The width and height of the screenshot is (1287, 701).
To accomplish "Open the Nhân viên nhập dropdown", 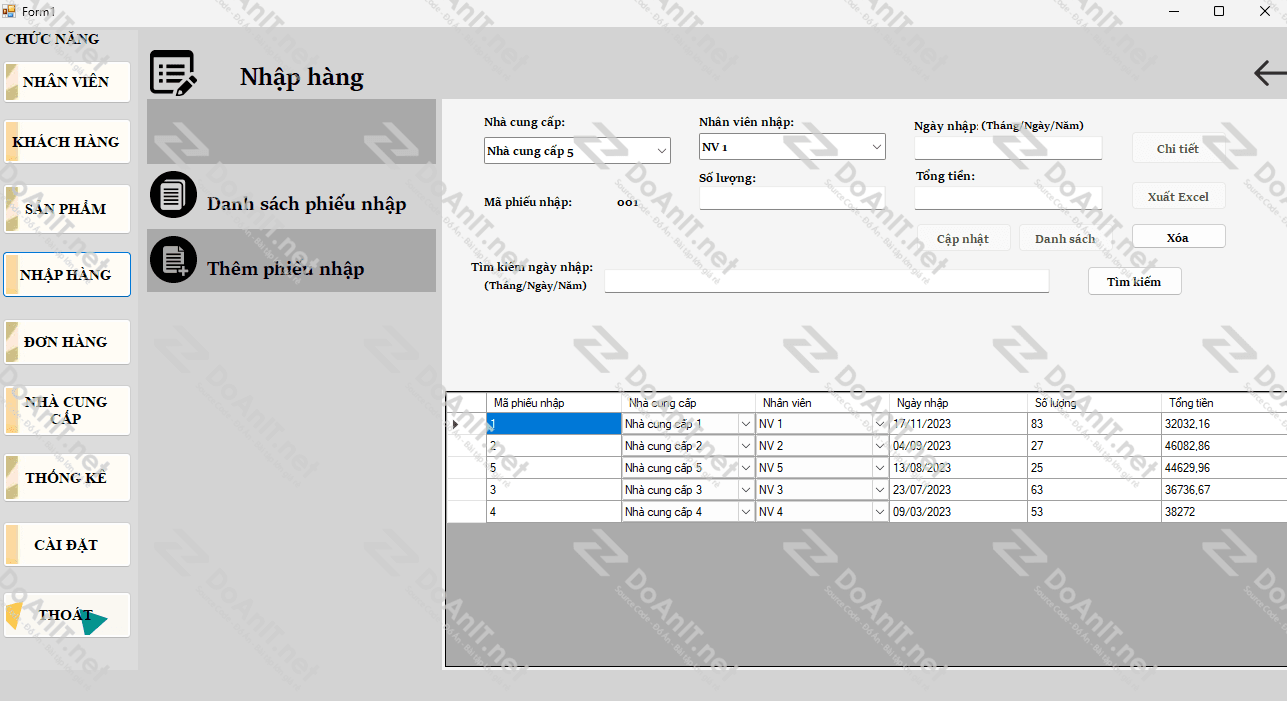I will point(876,147).
